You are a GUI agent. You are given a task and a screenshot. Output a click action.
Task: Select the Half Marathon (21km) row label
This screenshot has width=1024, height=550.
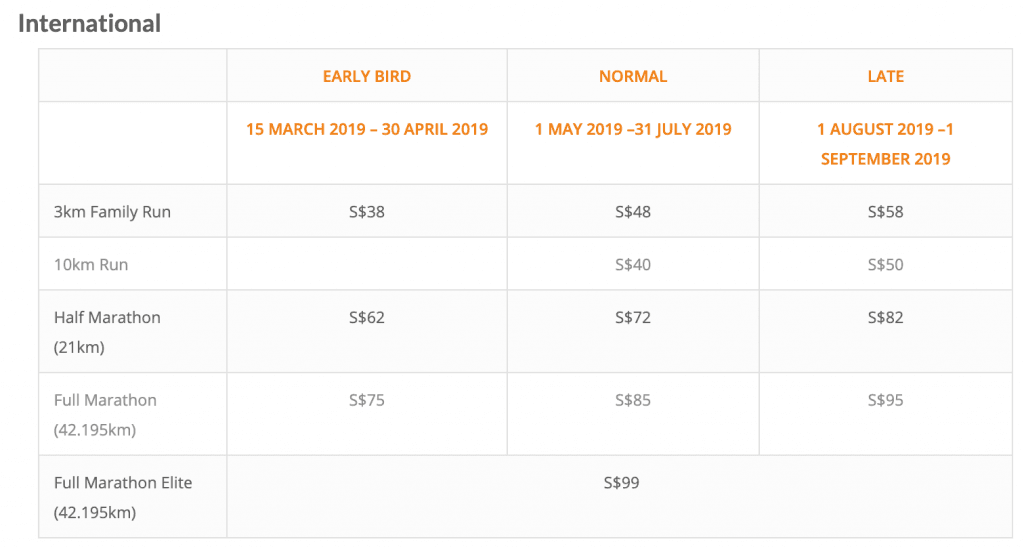coord(107,331)
